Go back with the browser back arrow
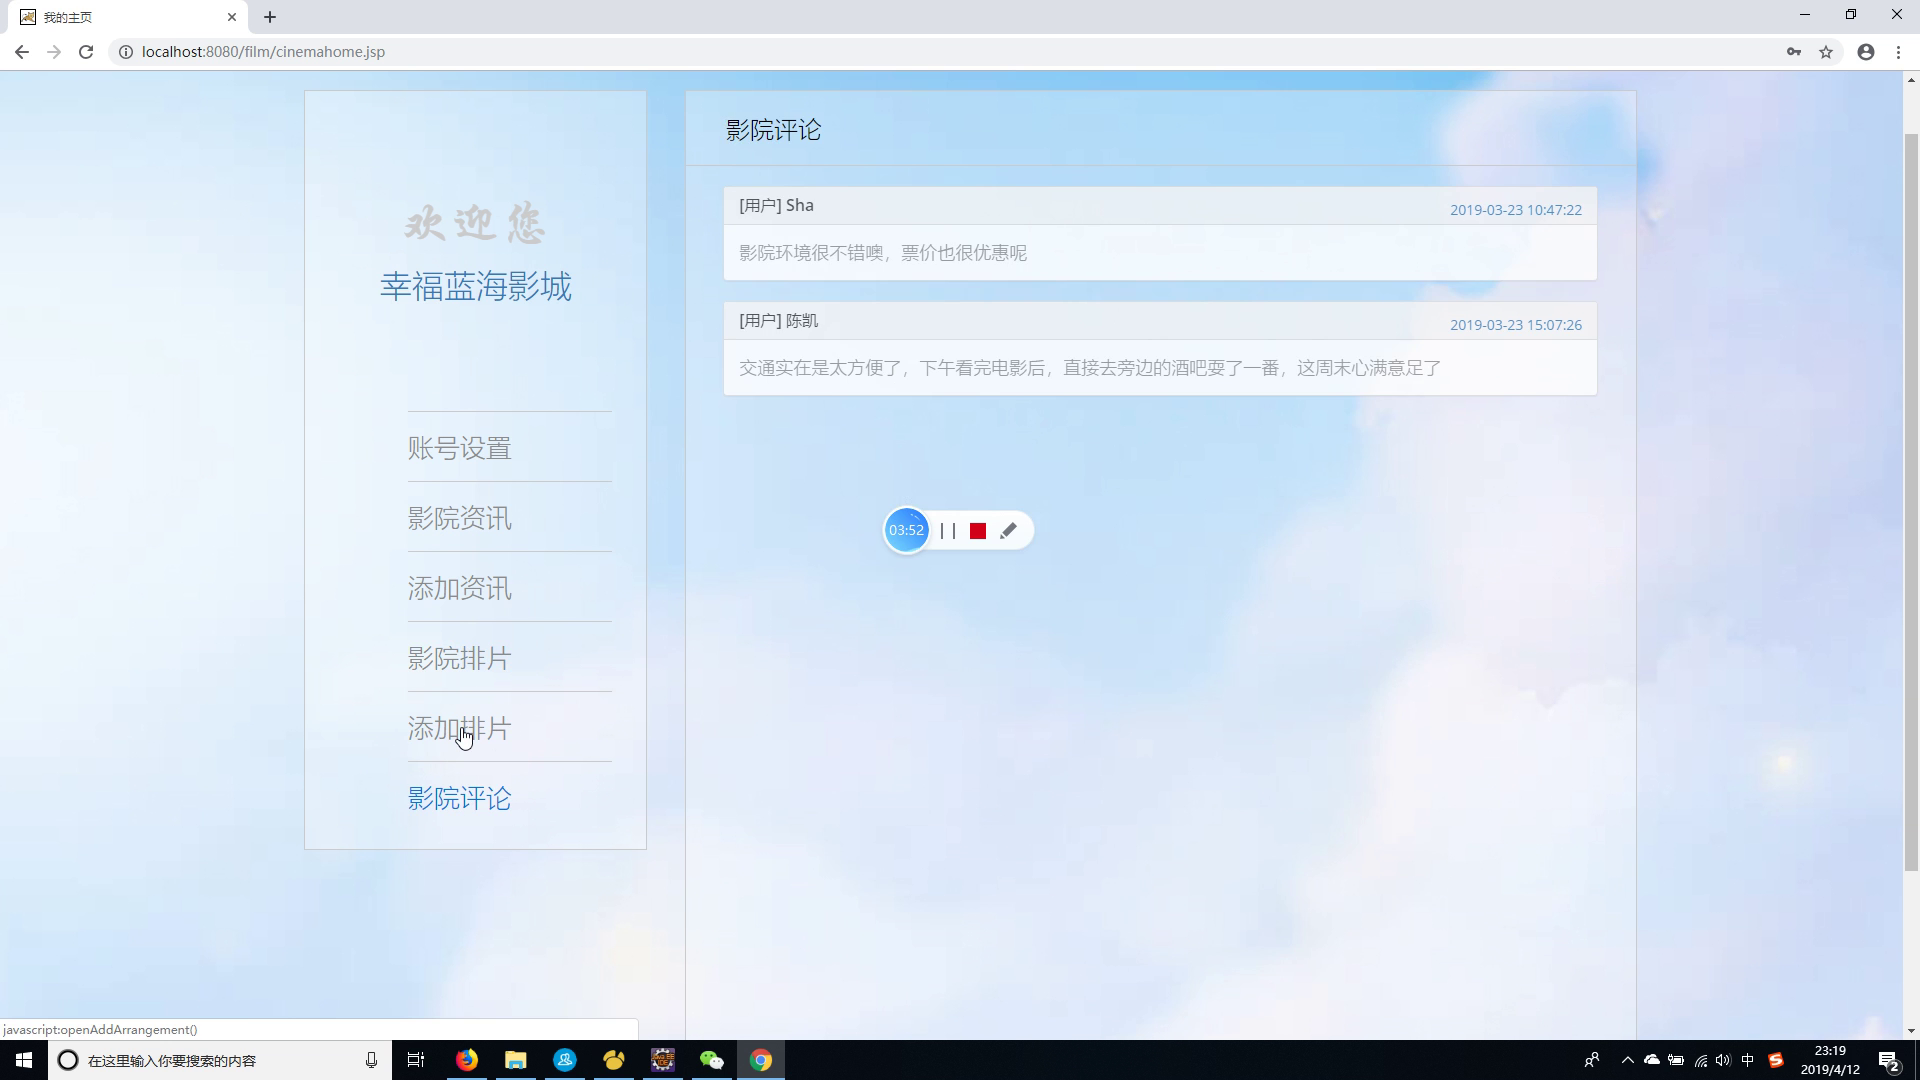The width and height of the screenshot is (1920, 1080). pyautogui.click(x=22, y=52)
